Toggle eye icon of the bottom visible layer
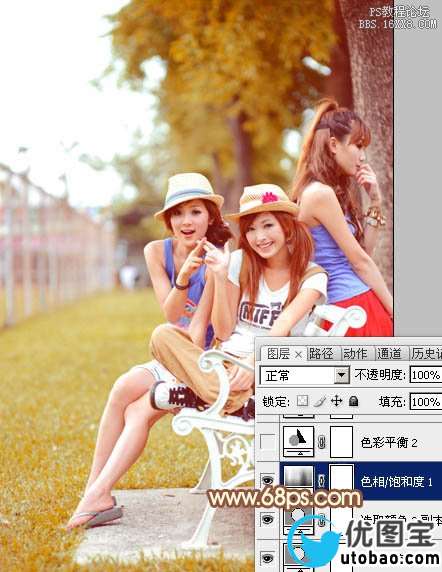Image resolution: width=442 pixels, height=572 pixels. coord(268,558)
